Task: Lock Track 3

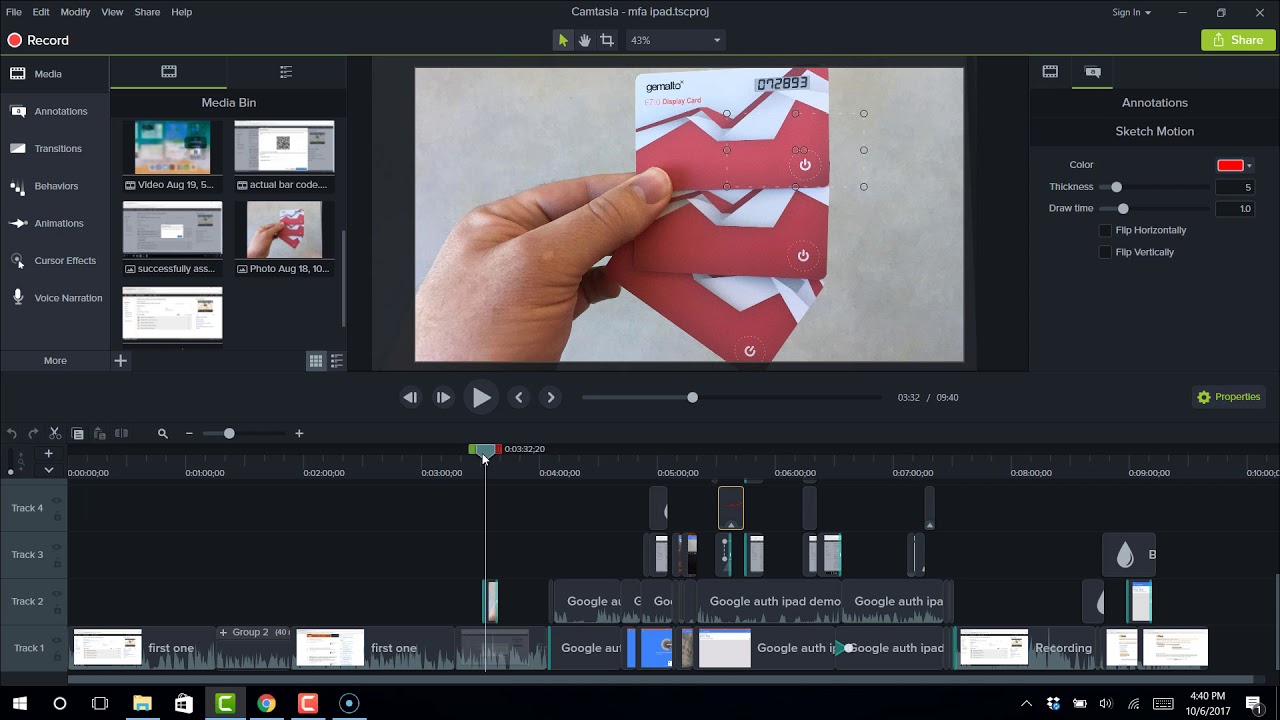Action: [57, 563]
